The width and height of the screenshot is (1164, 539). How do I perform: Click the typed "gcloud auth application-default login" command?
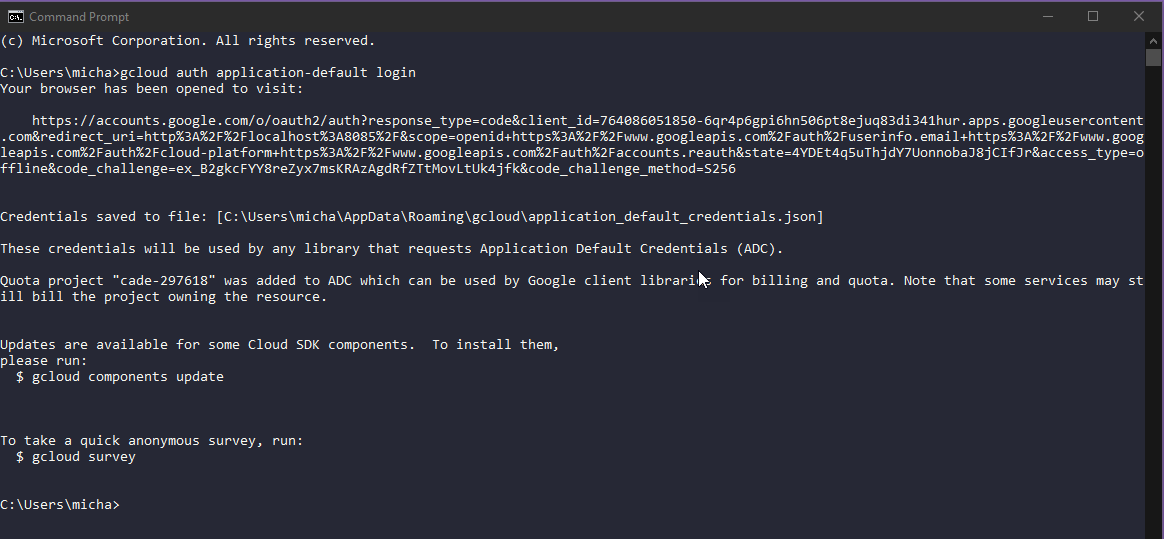pos(268,73)
